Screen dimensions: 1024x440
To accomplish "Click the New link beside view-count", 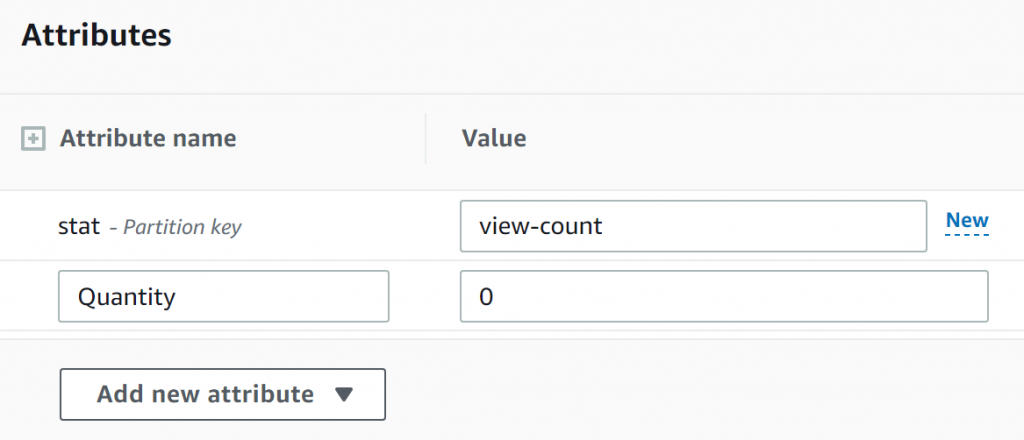I will (x=966, y=220).
